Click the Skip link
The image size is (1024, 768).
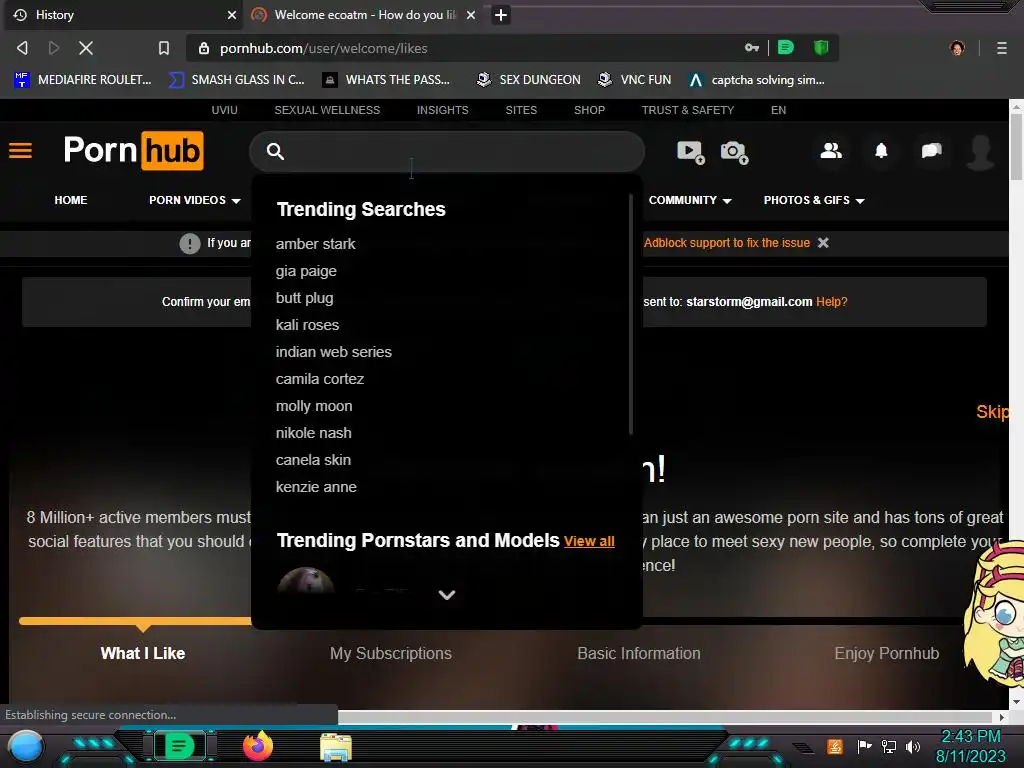tap(992, 412)
